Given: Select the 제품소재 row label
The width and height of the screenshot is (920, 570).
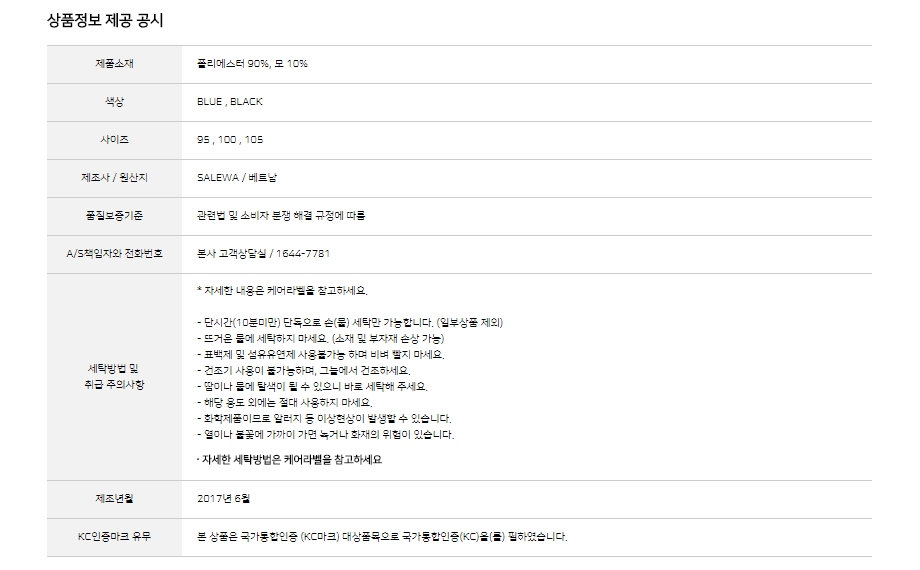Looking at the screenshot, I should [x=114, y=64].
